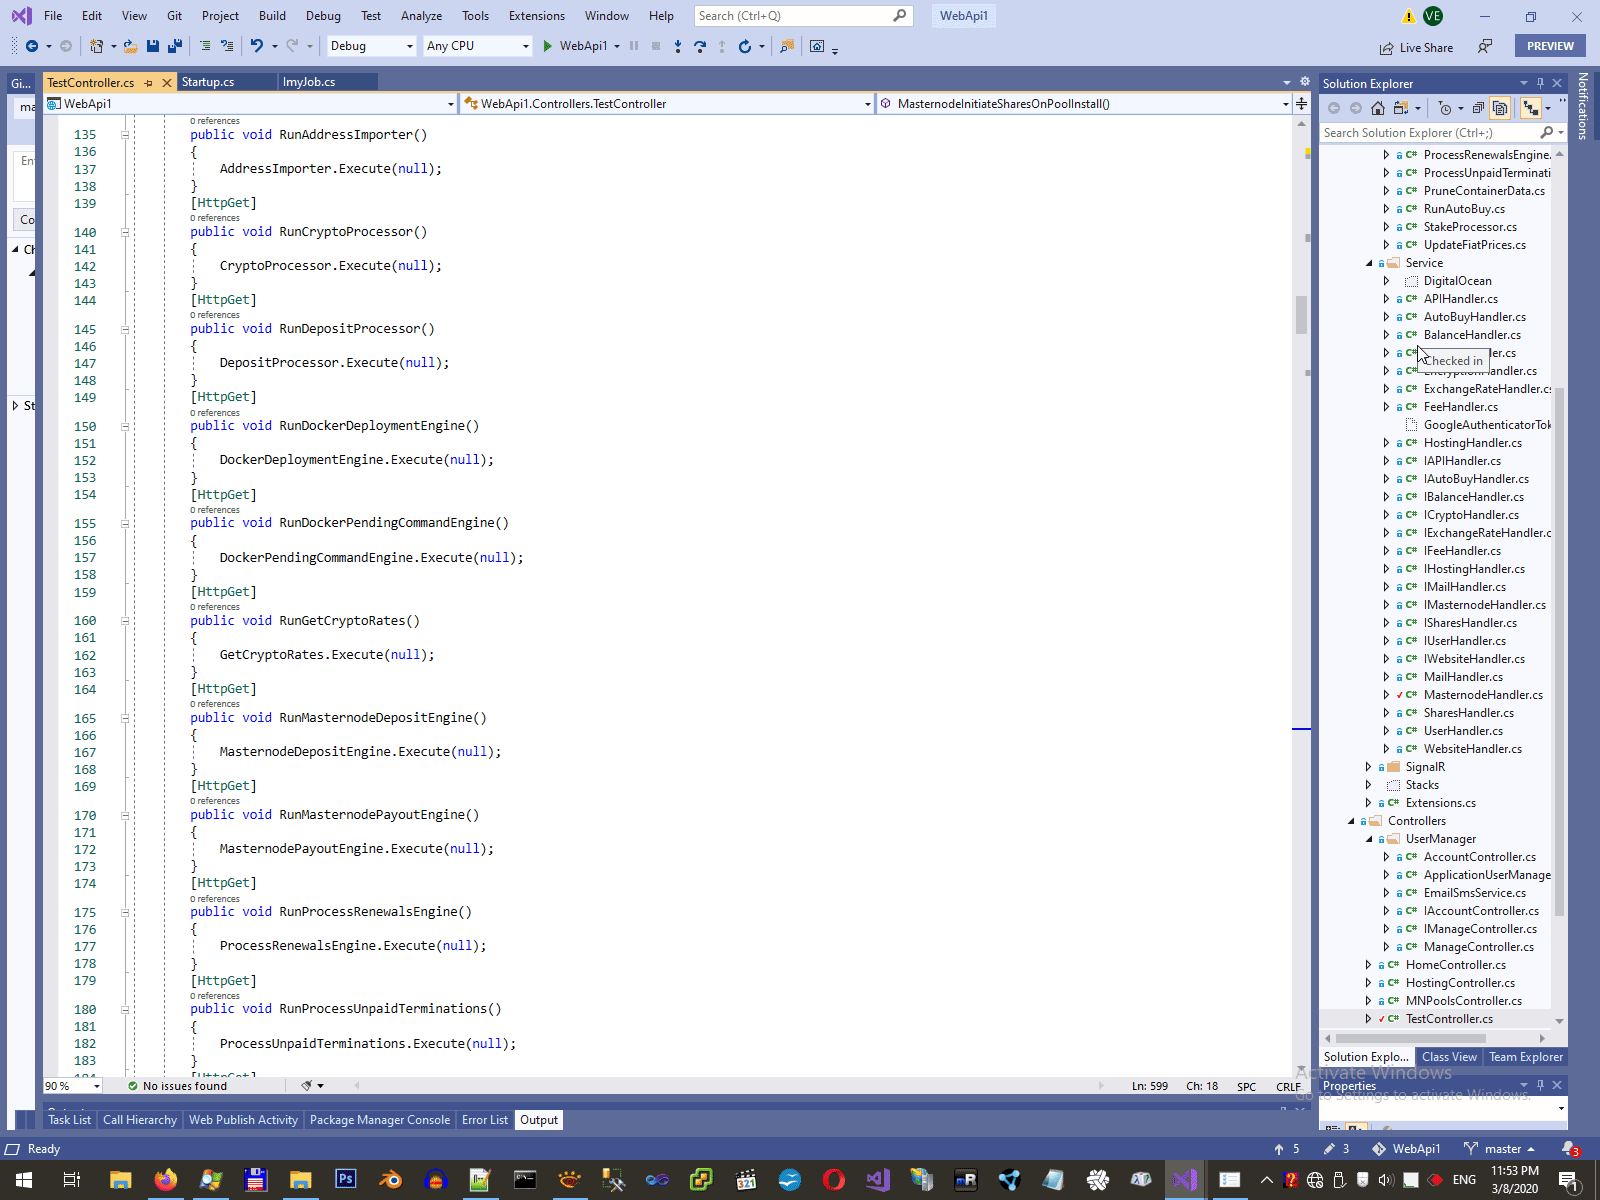
Task: Open the Any CPU platform dropdown
Action: pos(477,46)
